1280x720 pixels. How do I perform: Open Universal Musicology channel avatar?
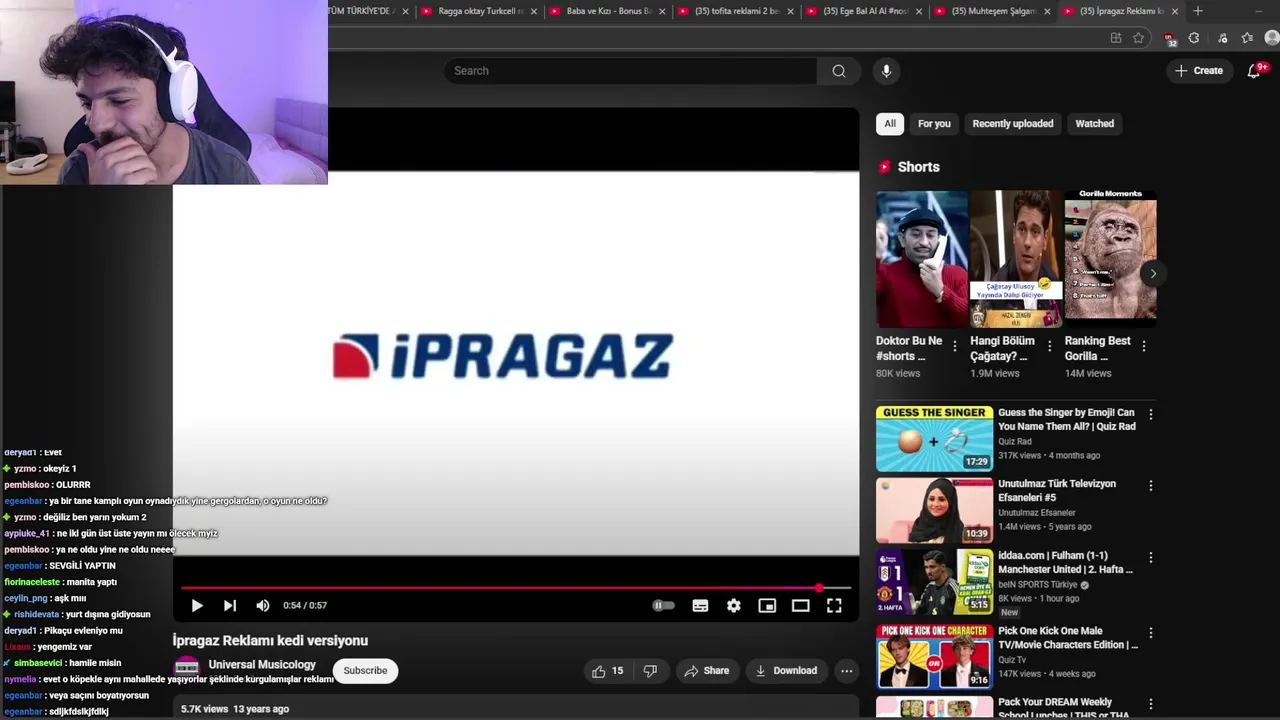coord(186,668)
